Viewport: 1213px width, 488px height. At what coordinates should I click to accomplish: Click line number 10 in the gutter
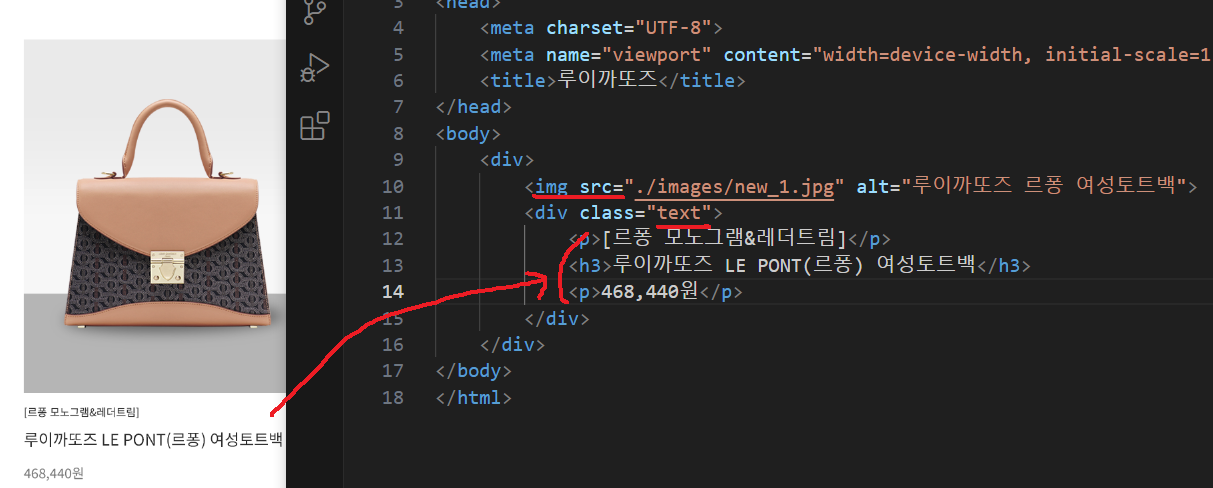pos(391,185)
